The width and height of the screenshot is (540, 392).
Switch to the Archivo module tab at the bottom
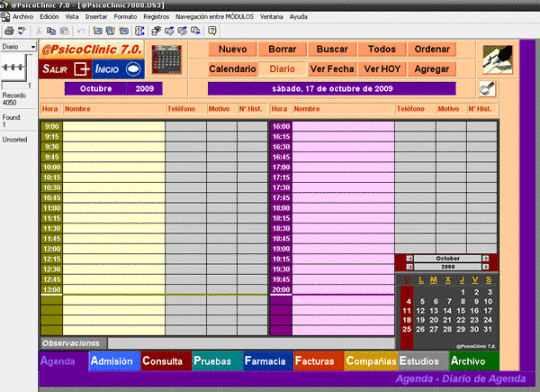[x=474, y=361]
